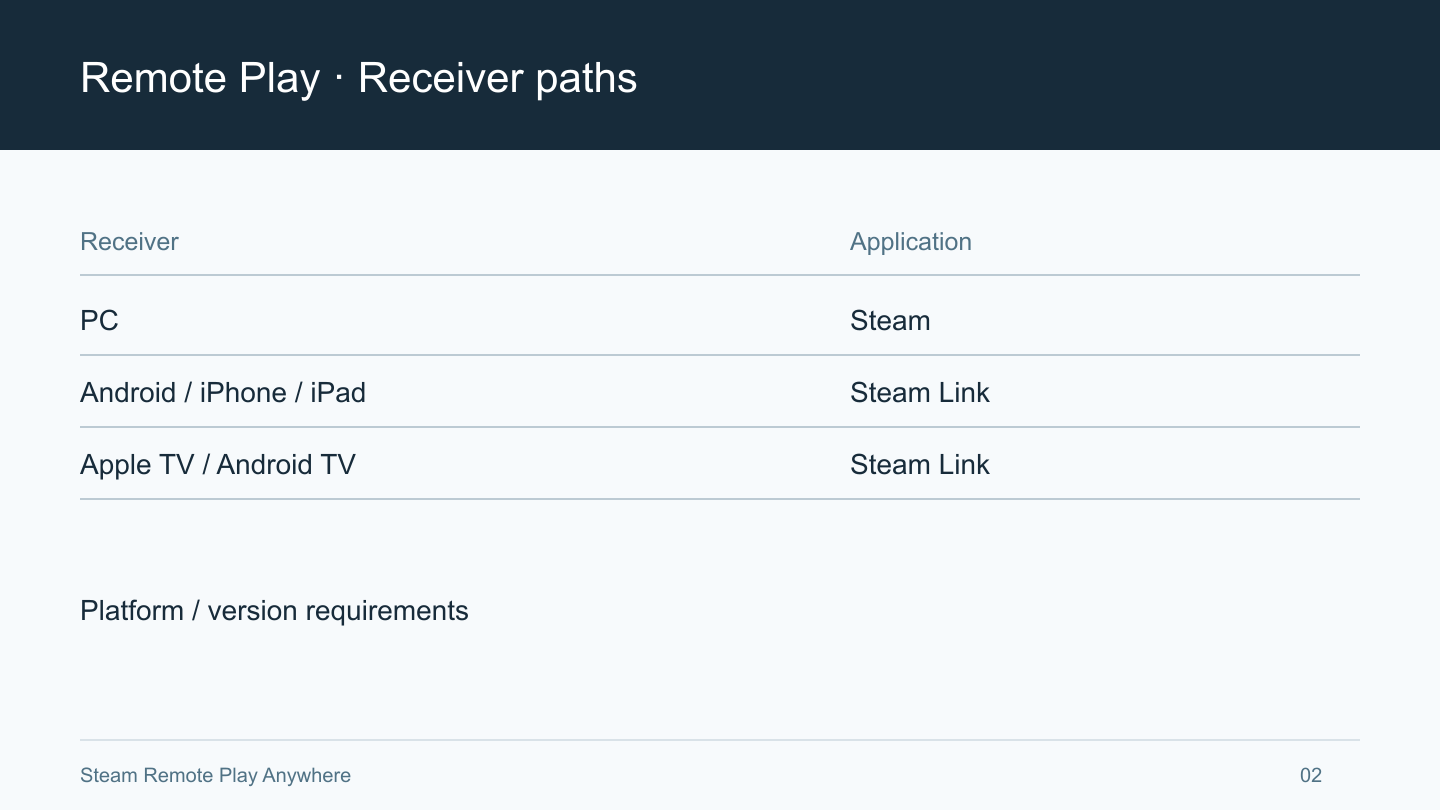Click the "PC" receiver cell

(x=99, y=320)
